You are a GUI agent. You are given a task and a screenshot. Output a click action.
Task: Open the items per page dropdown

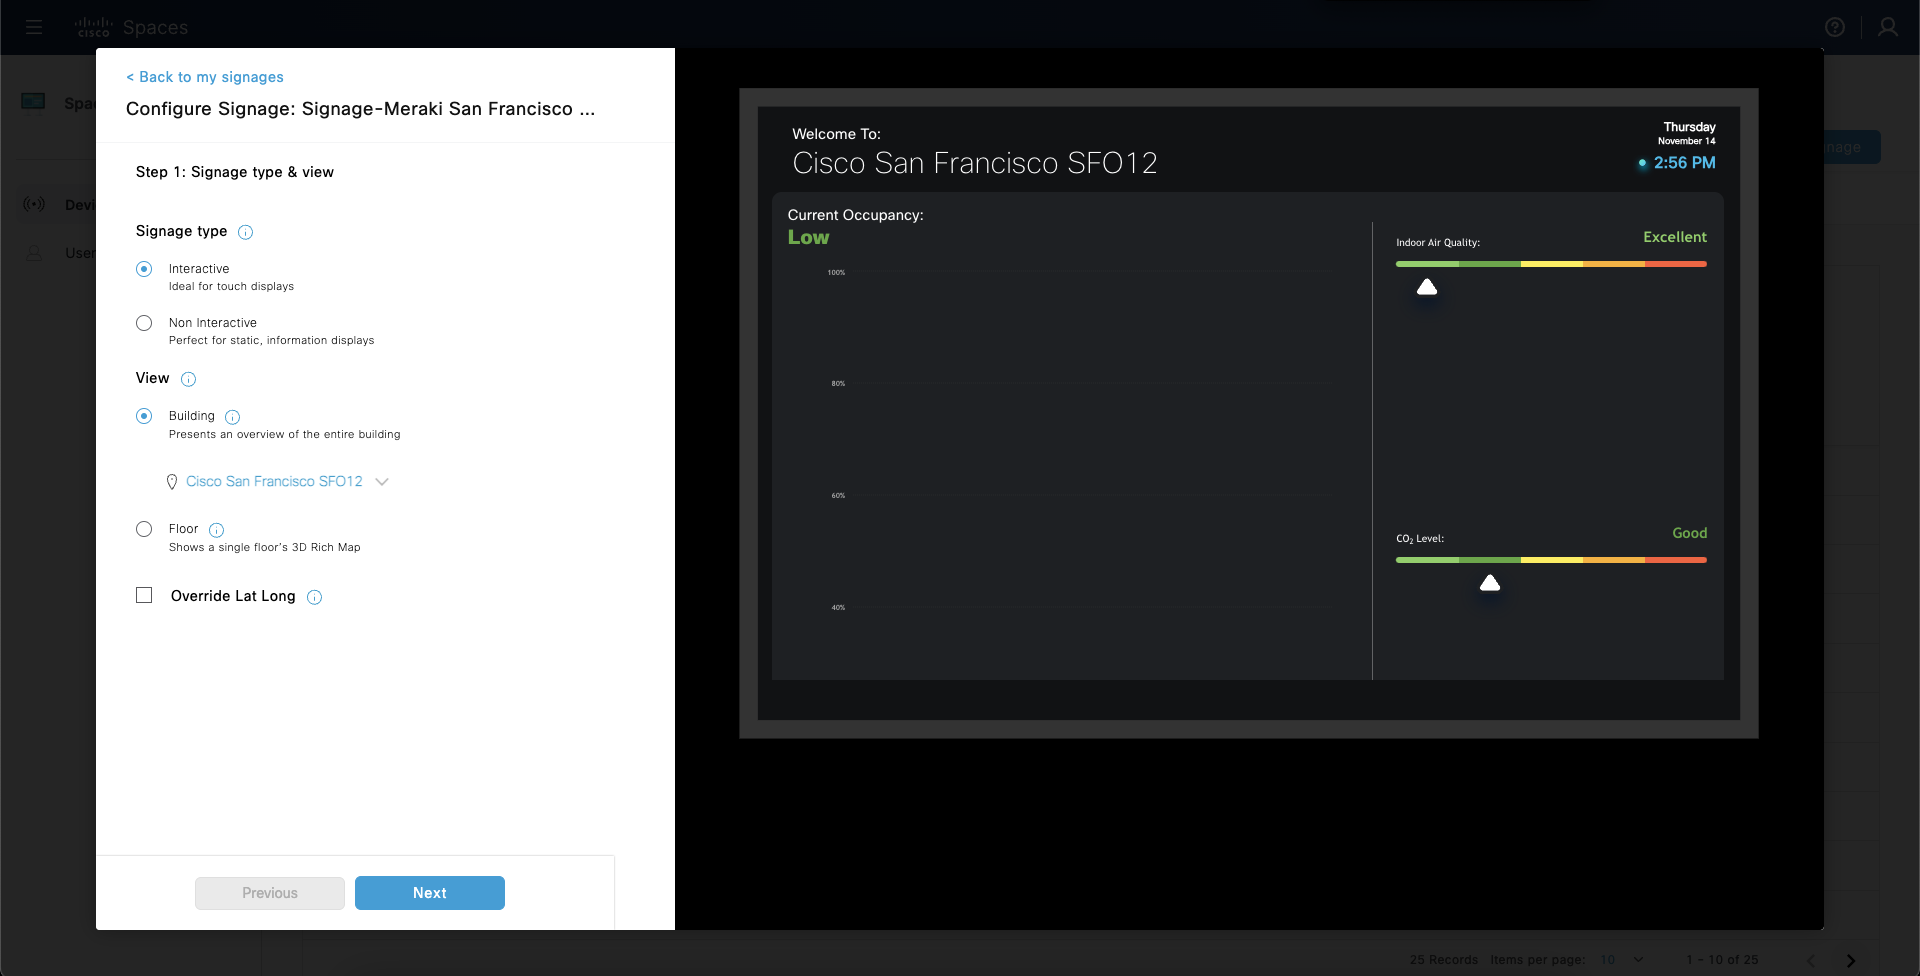pyautogui.click(x=1621, y=960)
